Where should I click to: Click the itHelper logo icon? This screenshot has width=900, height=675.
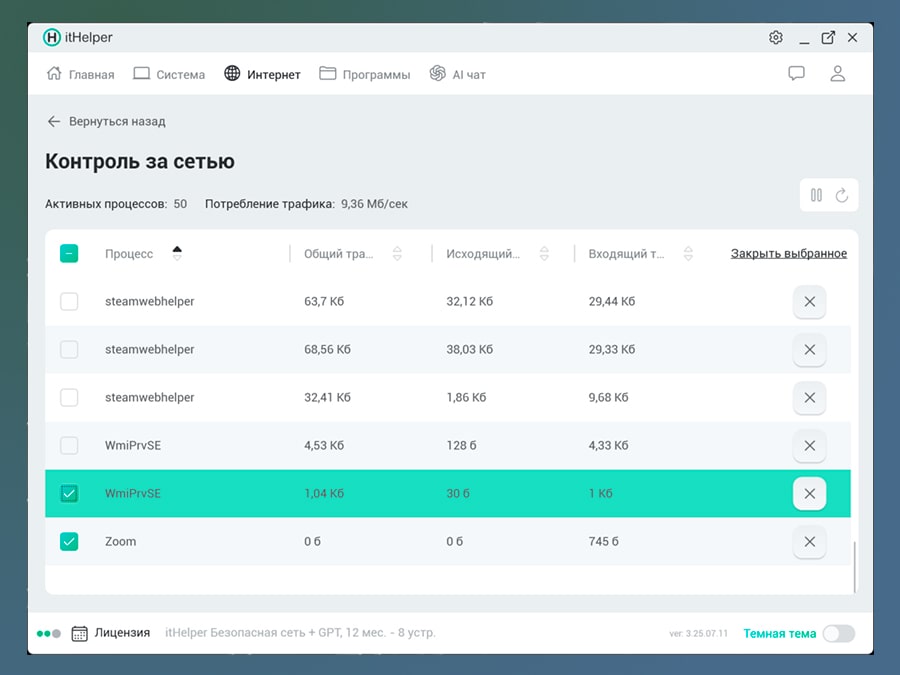(x=52, y=38)
